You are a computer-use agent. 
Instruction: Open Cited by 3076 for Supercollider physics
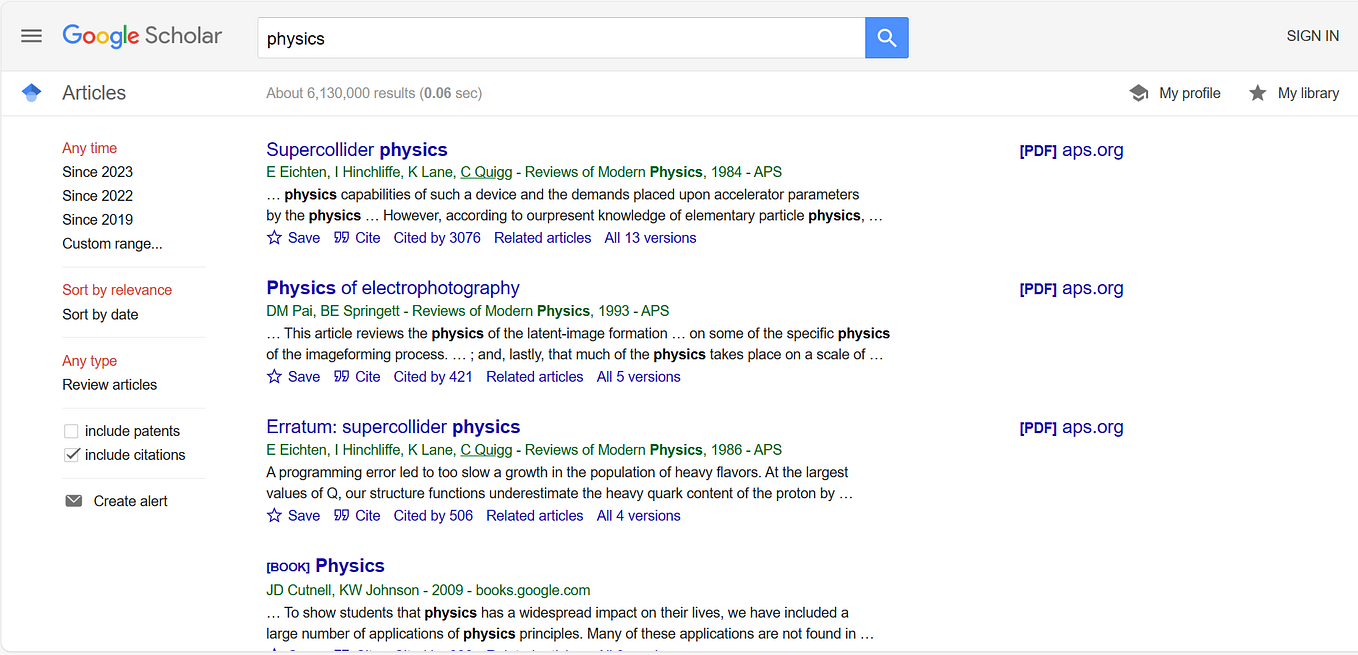[437, 237]
